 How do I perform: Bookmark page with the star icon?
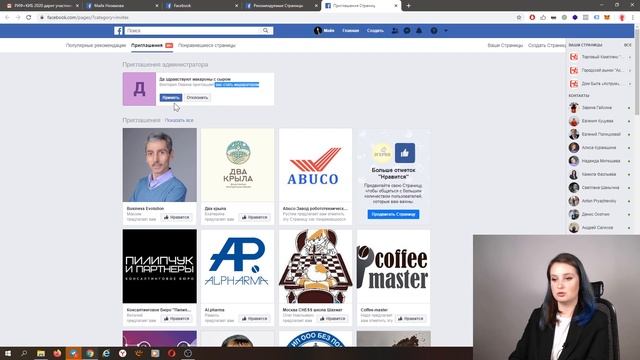pos(519,18)
